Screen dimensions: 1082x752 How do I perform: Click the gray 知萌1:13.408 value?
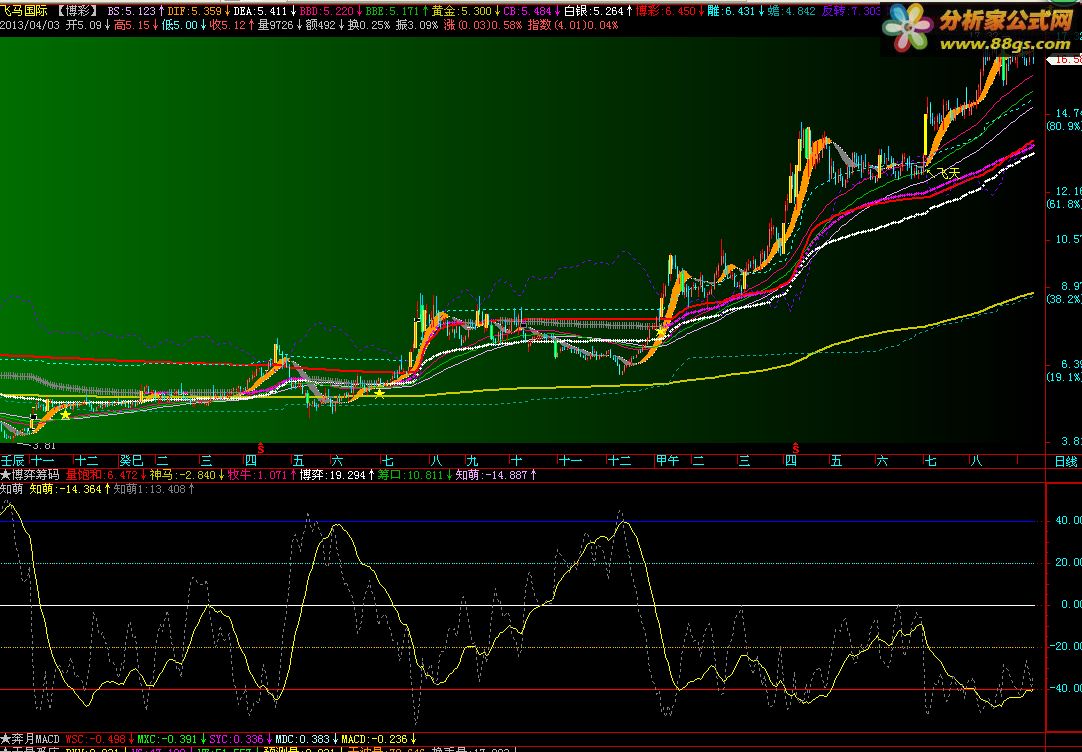[150, 488]
